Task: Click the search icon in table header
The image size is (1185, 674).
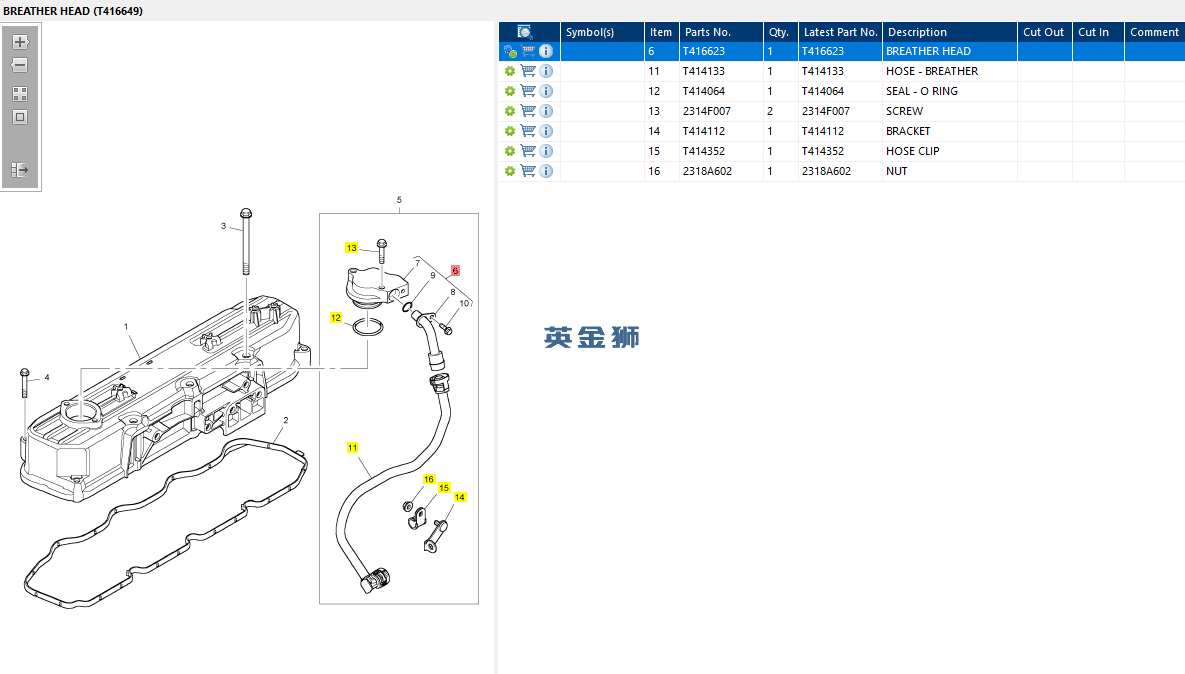Action: click(524, 32)
